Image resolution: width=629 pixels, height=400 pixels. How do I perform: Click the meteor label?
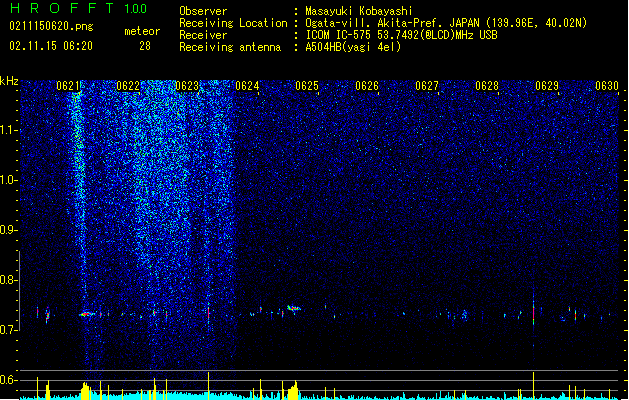[x=142, y=31]
